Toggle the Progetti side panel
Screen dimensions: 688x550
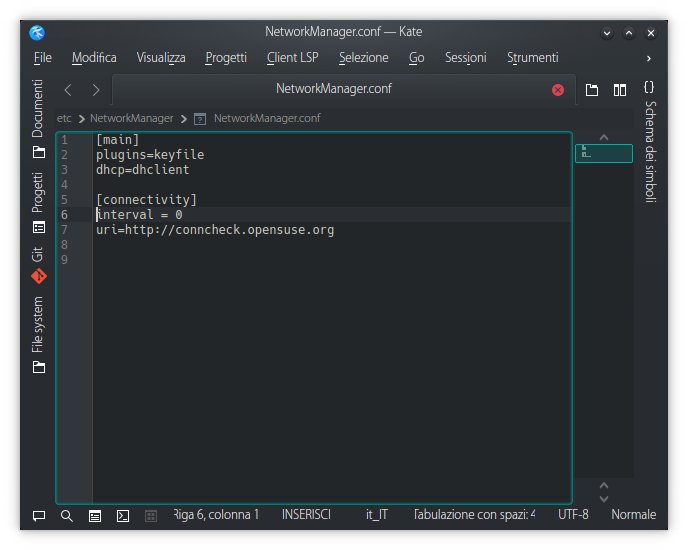pyautogui.click(x=38, y=203)
